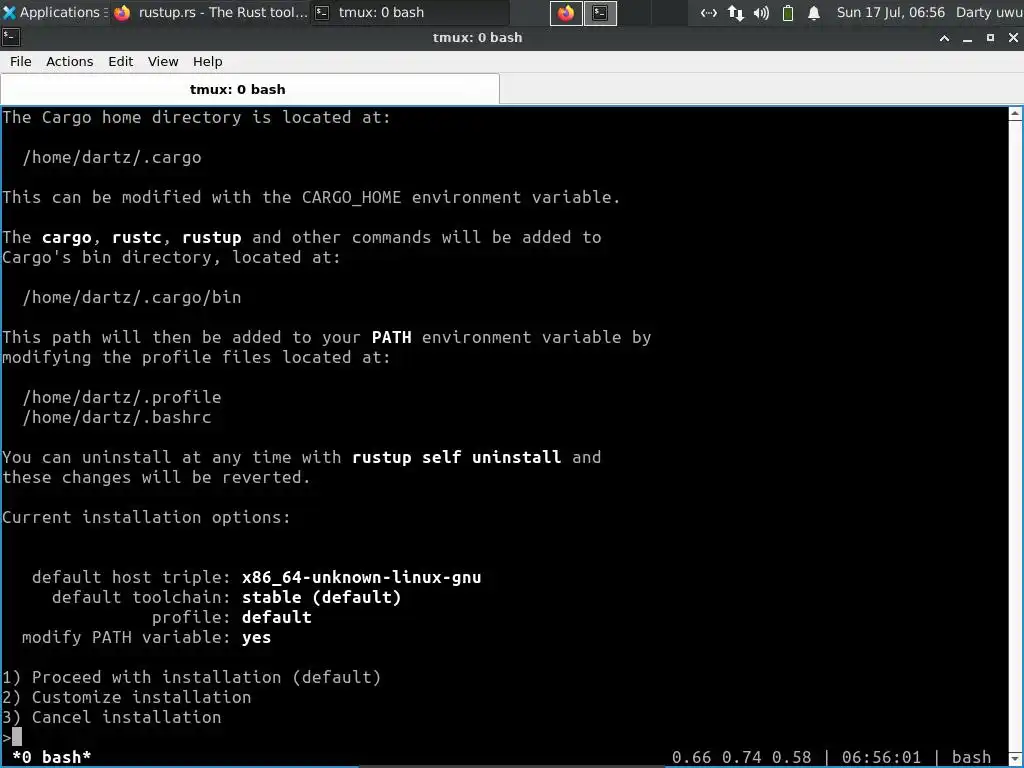Screen dimensions: 1024x768
Task: Open the View menu
Action: point(163,61)
